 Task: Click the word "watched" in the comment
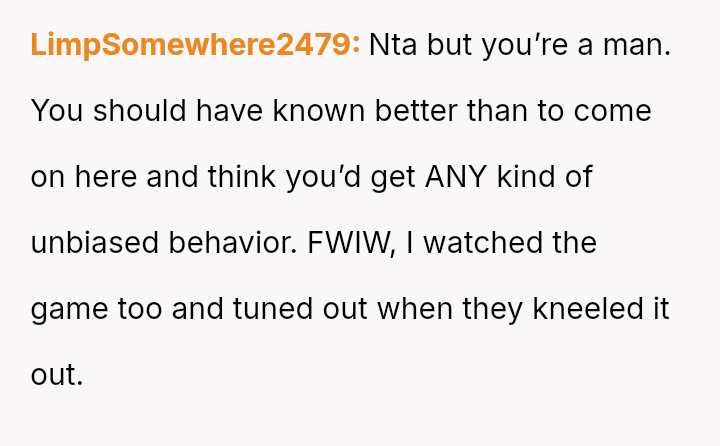point(480,243)
